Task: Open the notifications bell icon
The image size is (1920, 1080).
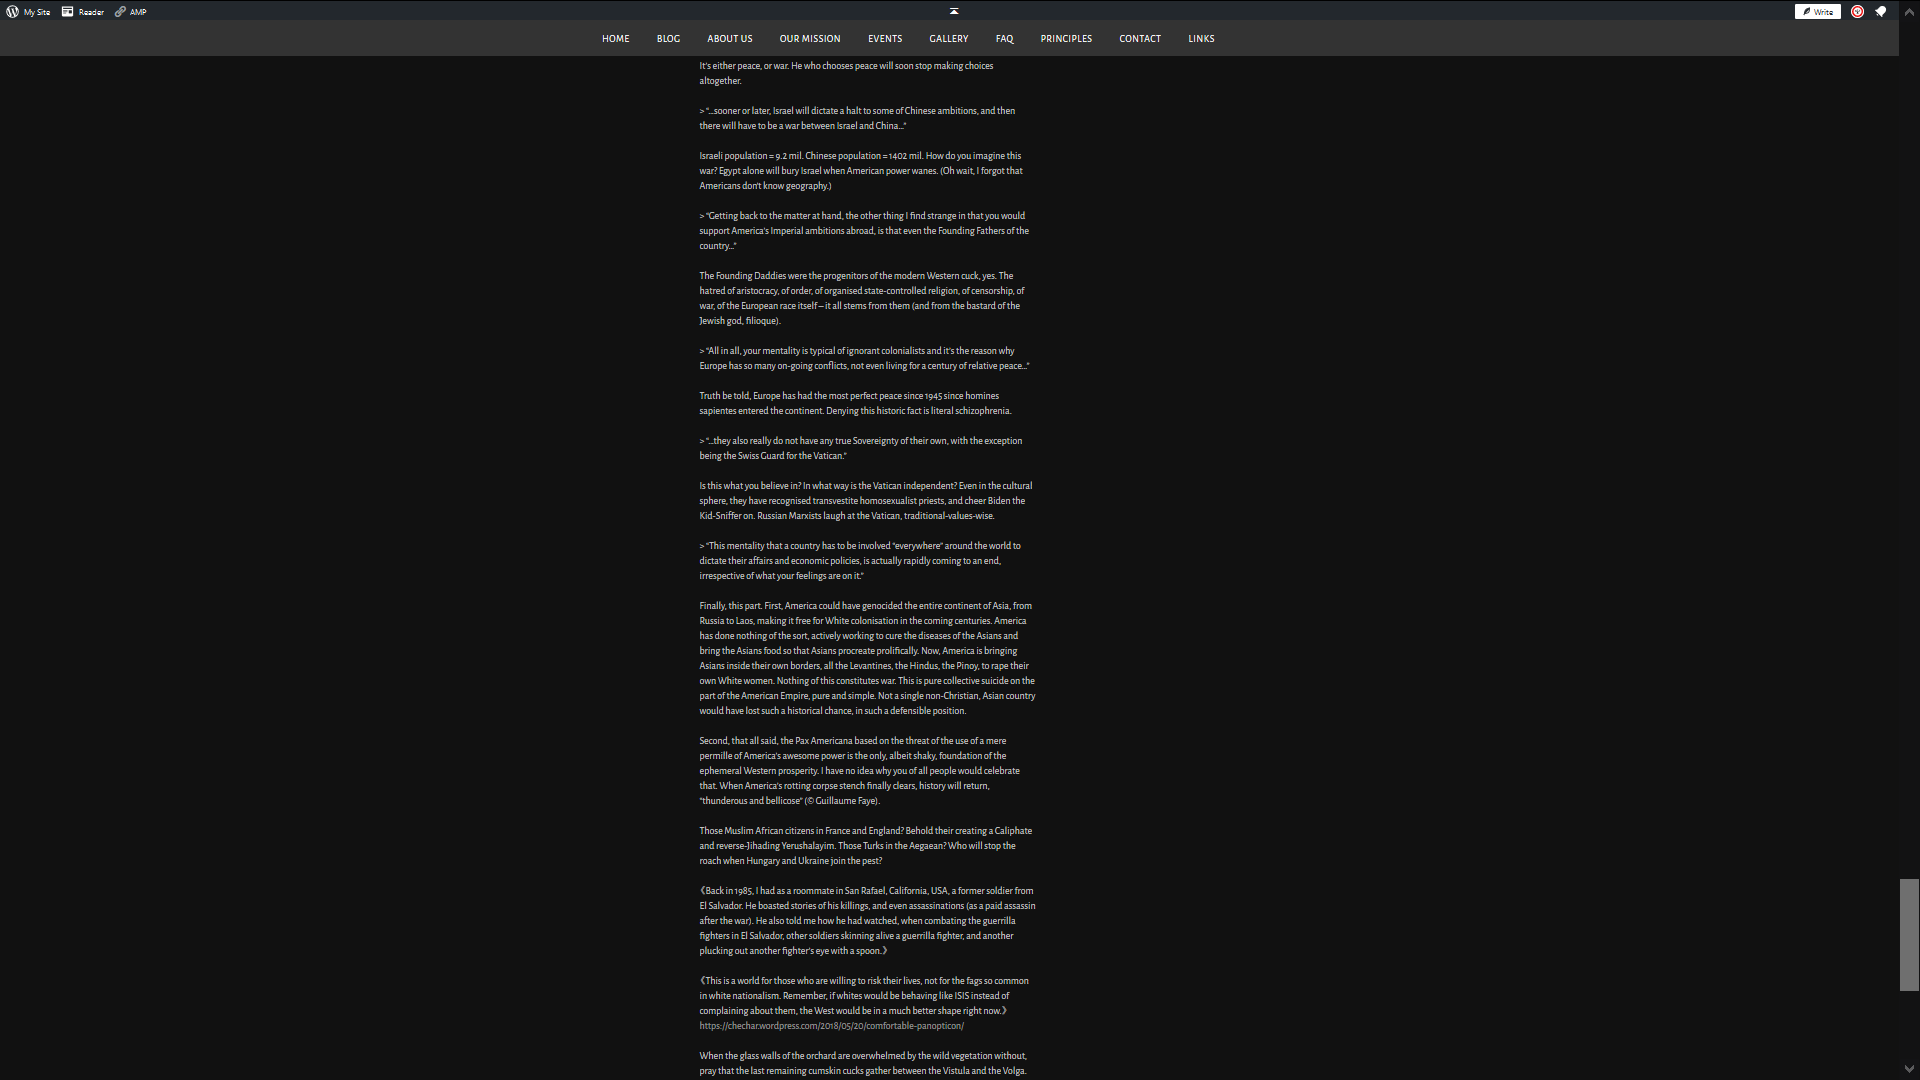Action: pos(1880,12)
